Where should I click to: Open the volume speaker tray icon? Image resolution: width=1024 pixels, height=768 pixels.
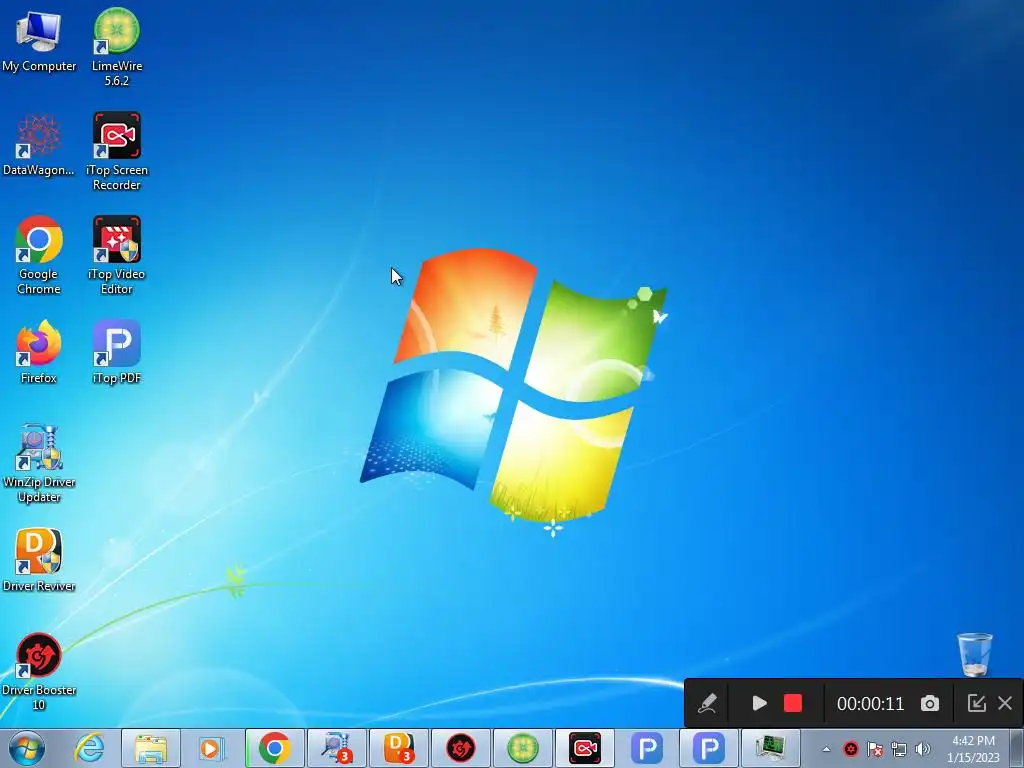923,749
